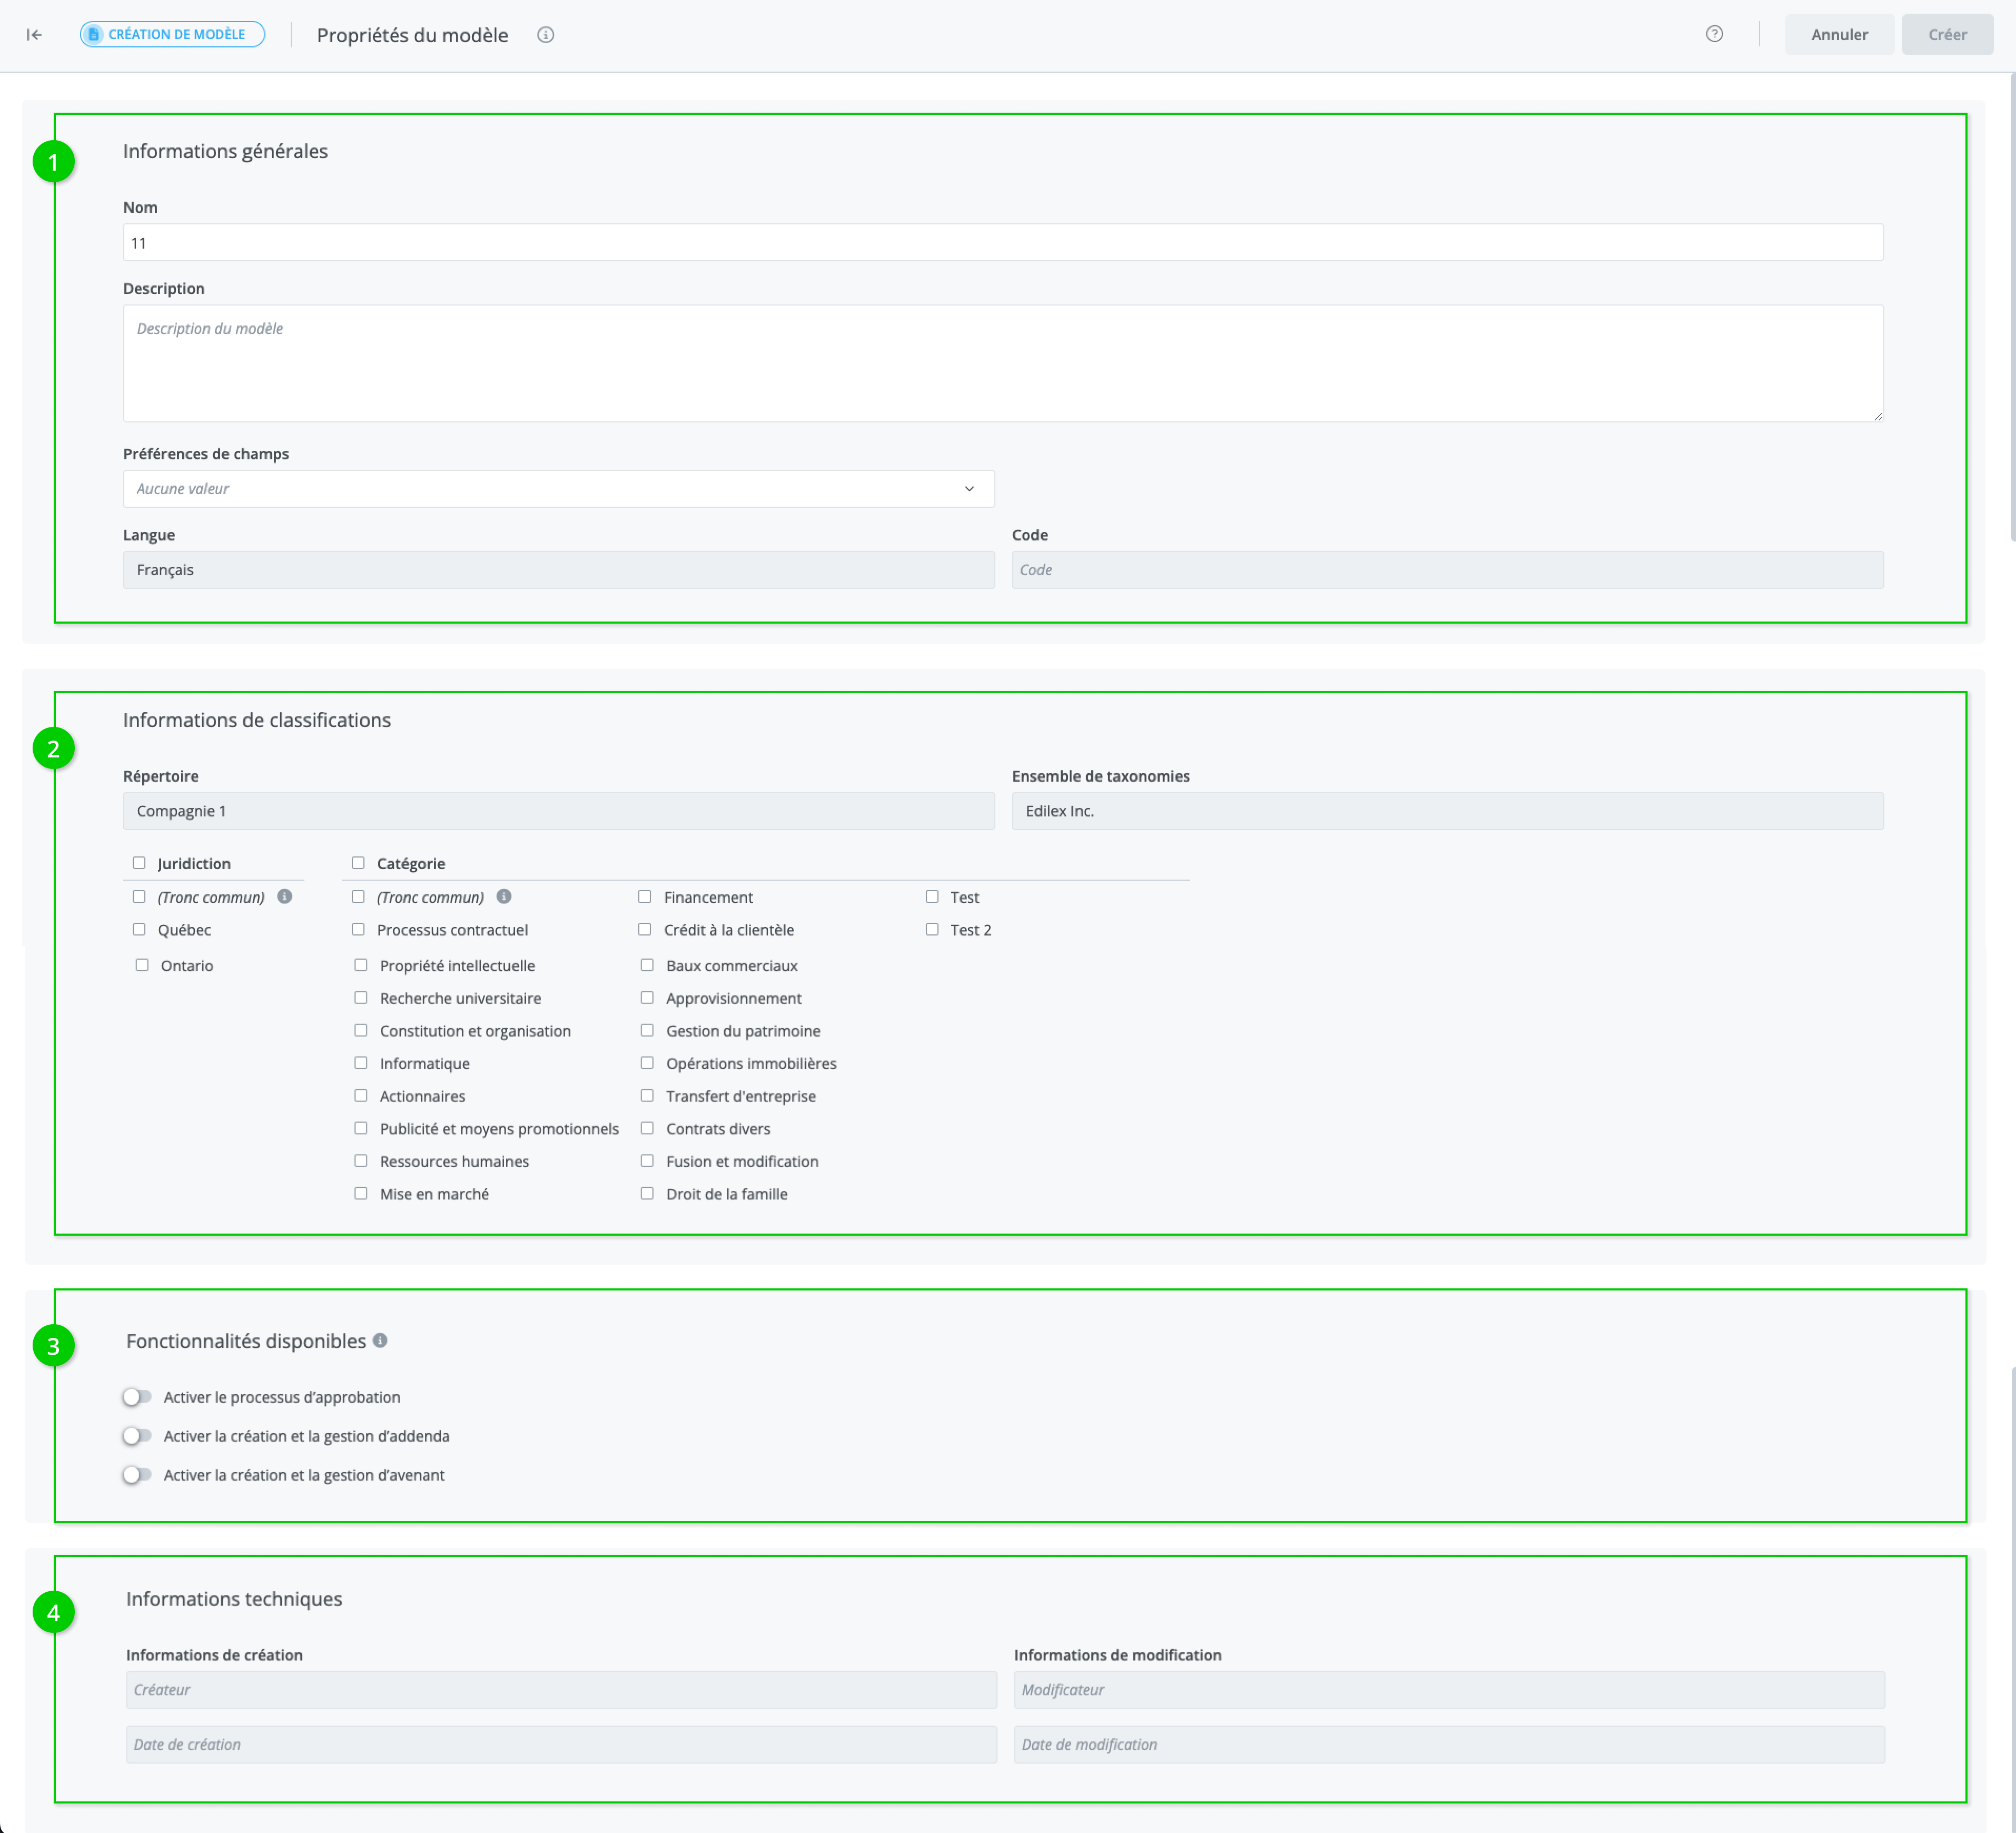This screenshot has height=1833, width=2016.
Task: Check the Financement category checkbox
Action: (645, 897)
